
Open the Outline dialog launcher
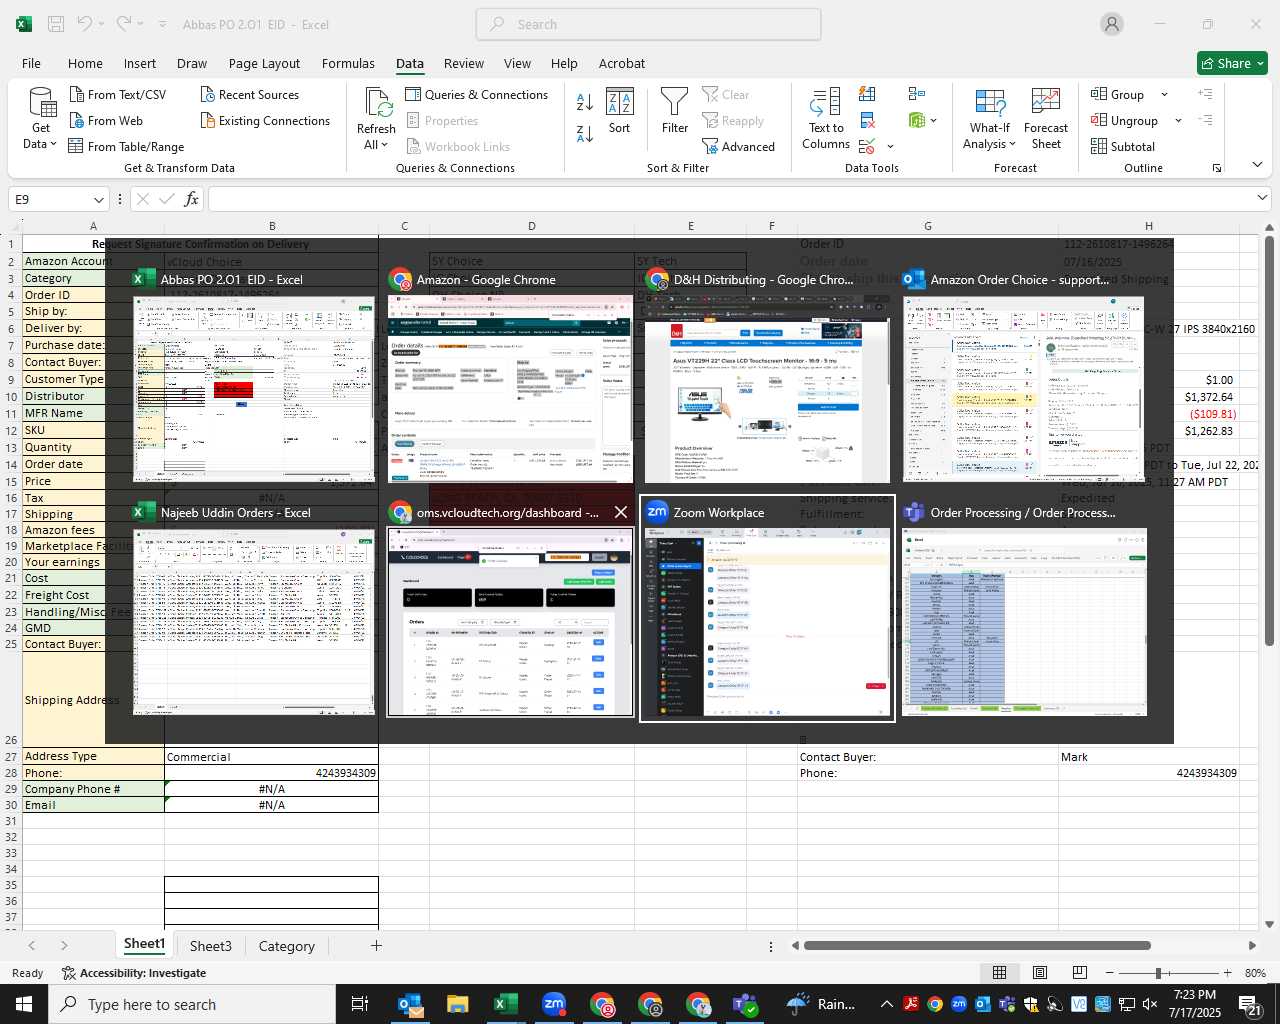pos(1217,168)
